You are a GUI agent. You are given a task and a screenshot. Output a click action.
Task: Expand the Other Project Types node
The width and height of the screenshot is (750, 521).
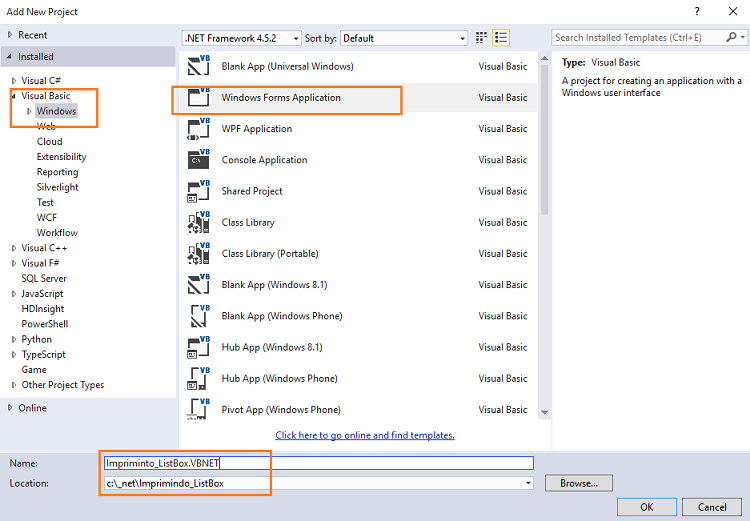tap(14, 385)
